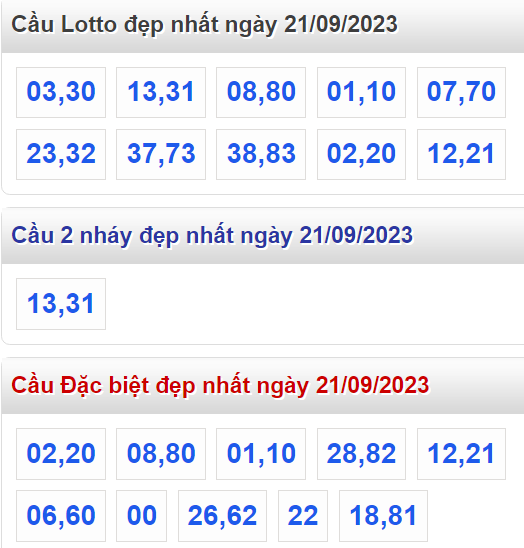
Task: Click Cầu 2 nháy đẹp nhất heading
Action: coord(212,235)
